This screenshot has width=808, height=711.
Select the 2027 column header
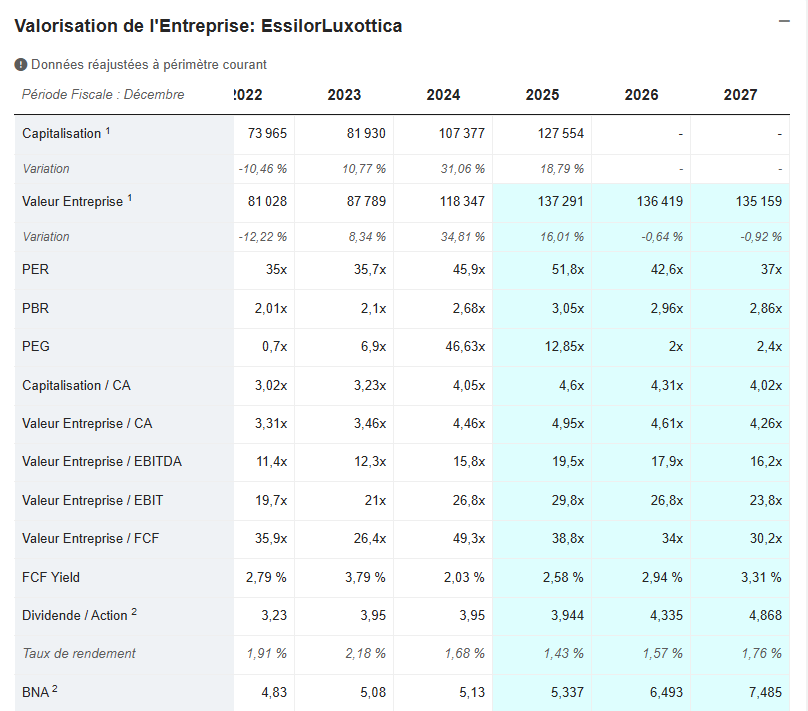coord(740,95)
